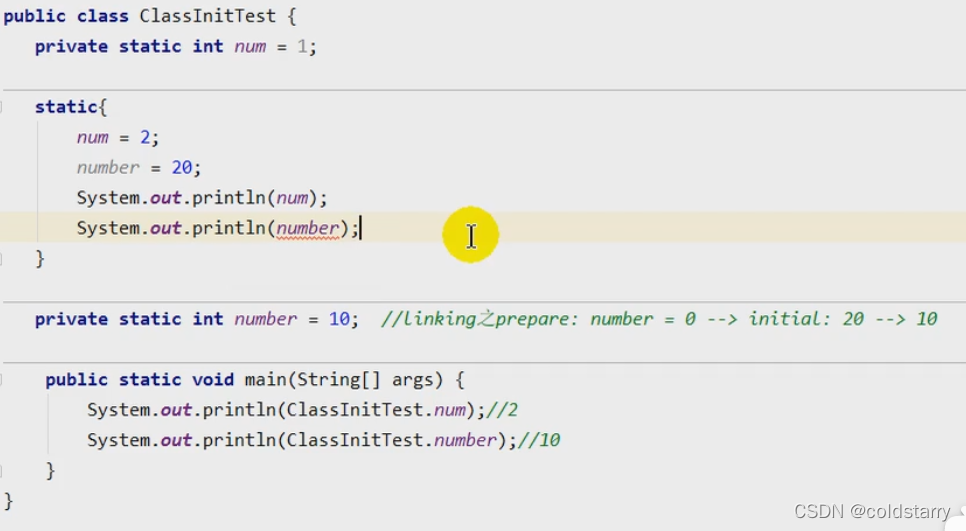This screenshot has width=966, height=531.
Task: Click 'ClassInitTest.num' in main's println
Action: click(376, 410)
